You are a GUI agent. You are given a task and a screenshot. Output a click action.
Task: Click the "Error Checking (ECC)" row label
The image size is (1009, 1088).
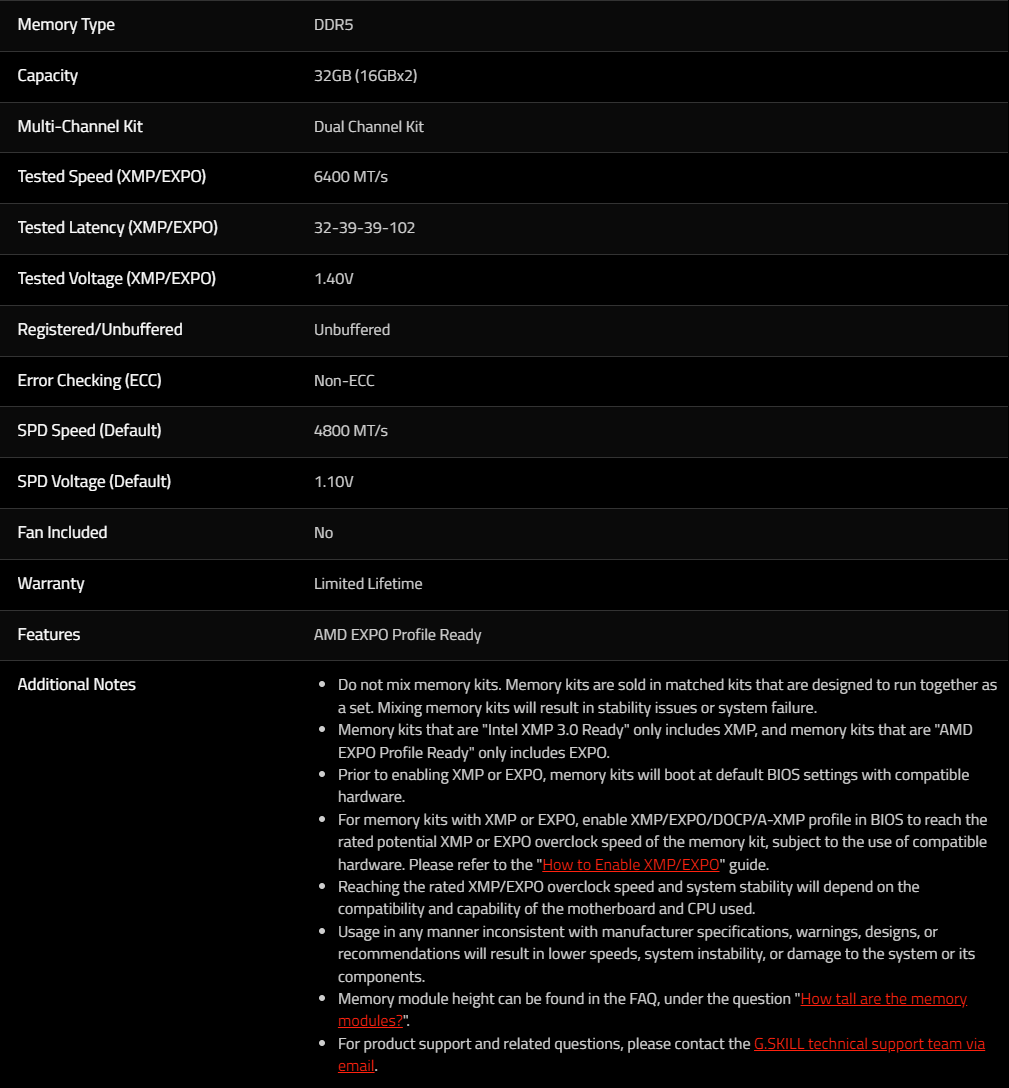coord(89,380)
